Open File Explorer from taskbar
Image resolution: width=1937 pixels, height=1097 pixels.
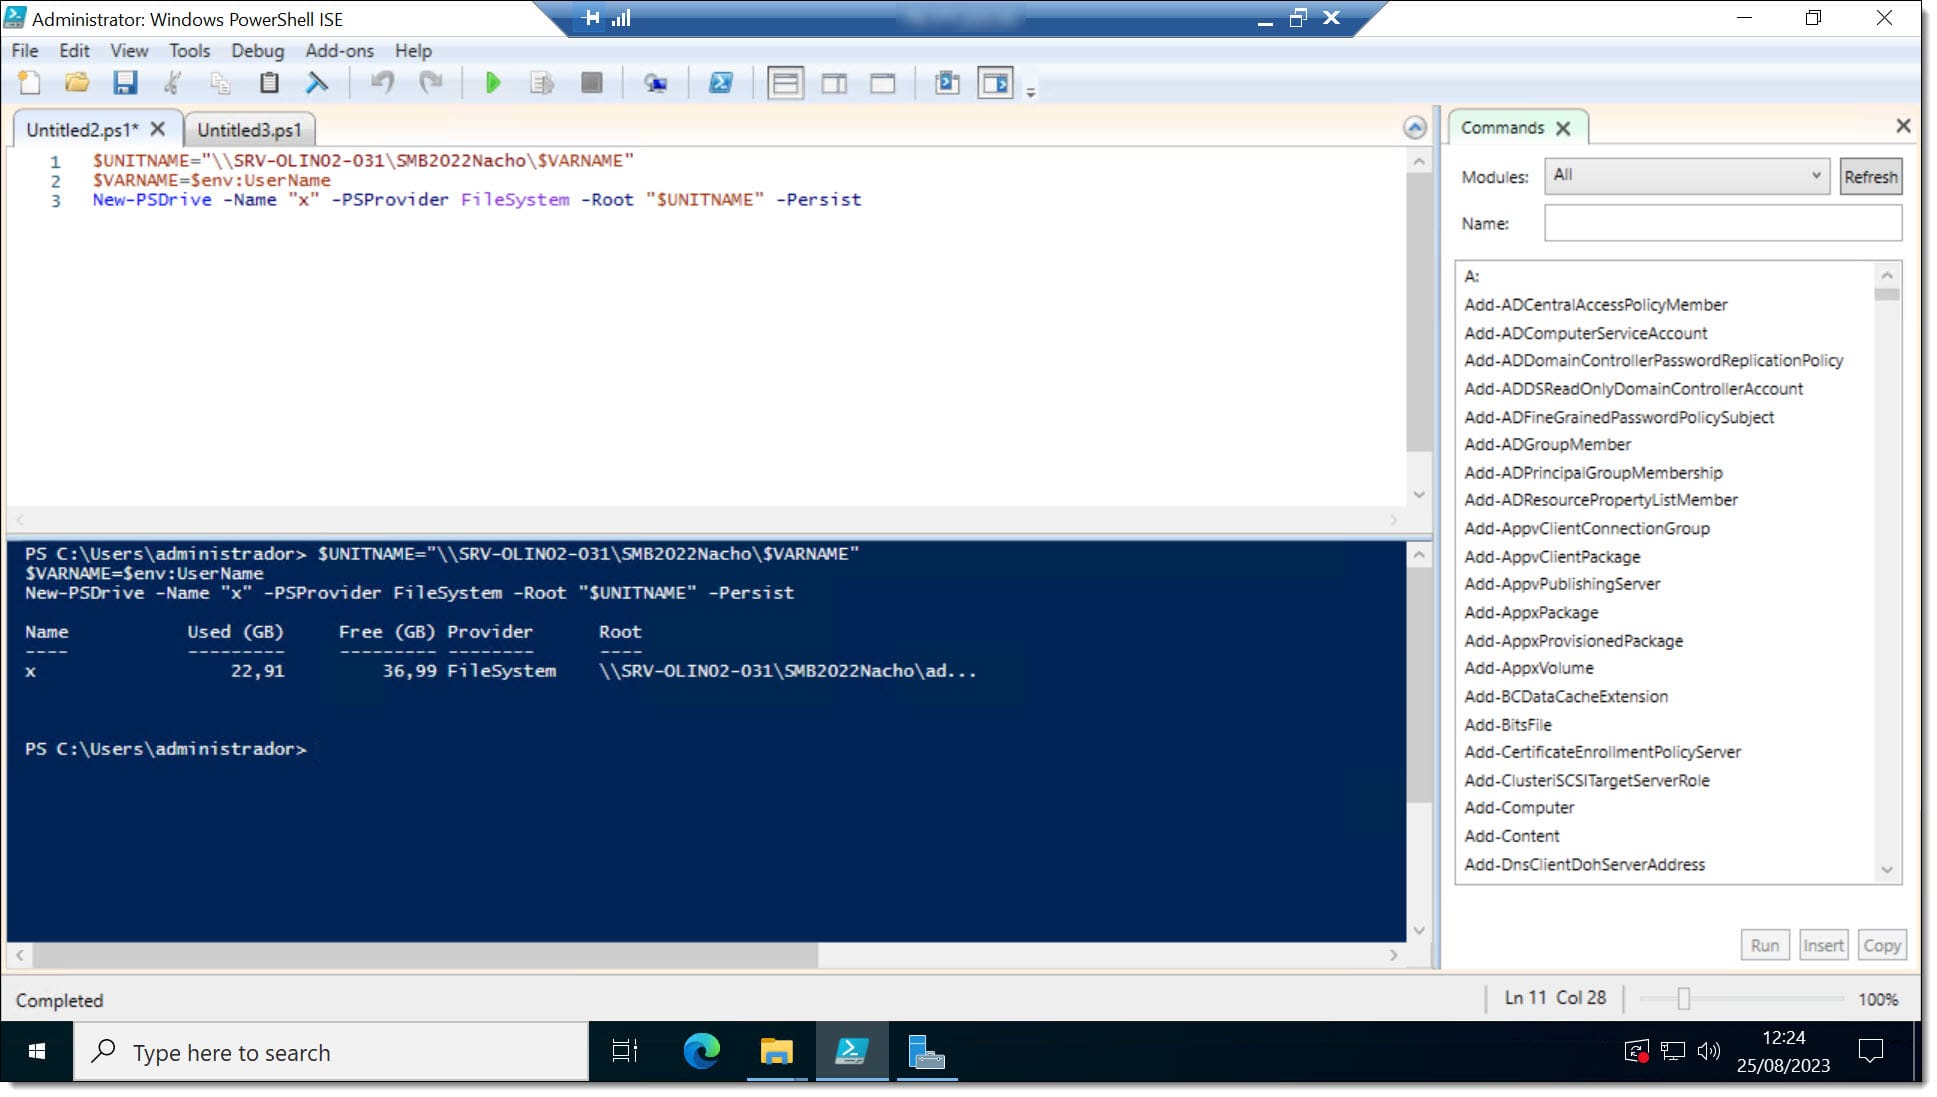pos(776,1051)
